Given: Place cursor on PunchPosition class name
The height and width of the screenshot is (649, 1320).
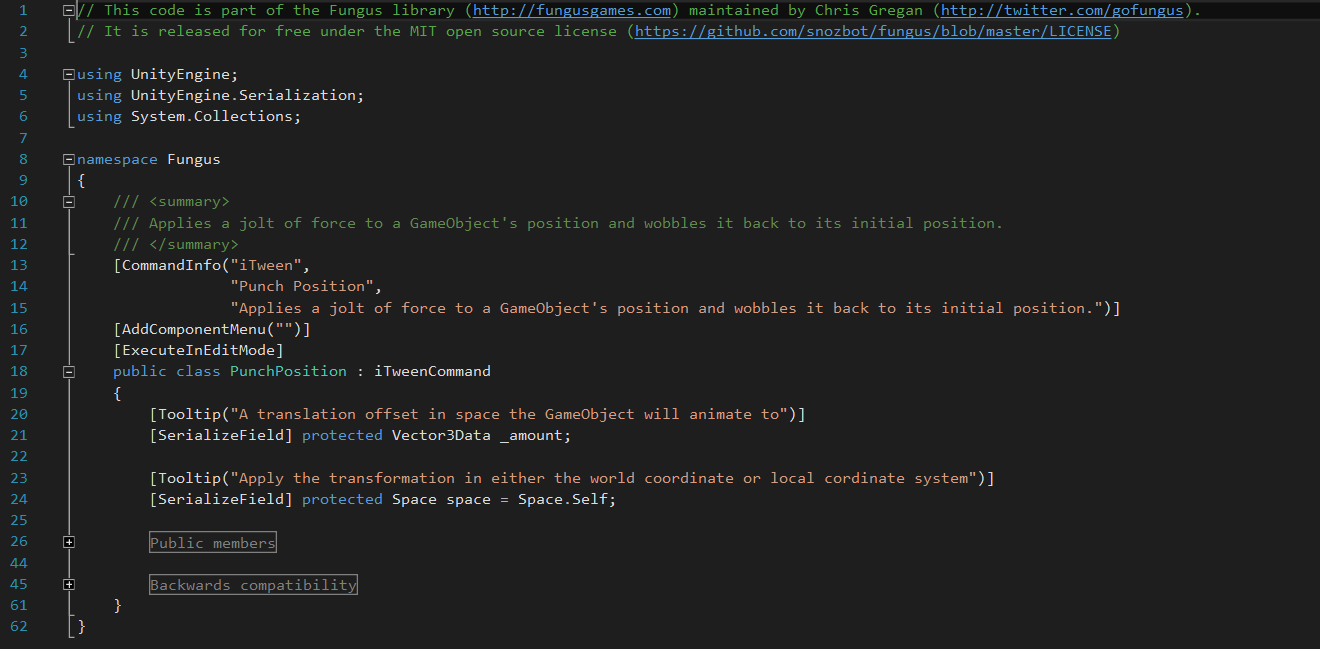Looking at the screenshot, I should point(288,371).
